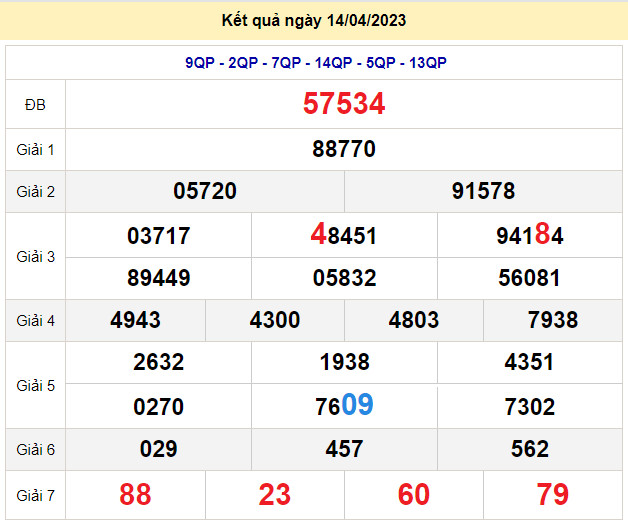
Task: Select number 0270 in Giải 5
Action: [x=159, y=407]
